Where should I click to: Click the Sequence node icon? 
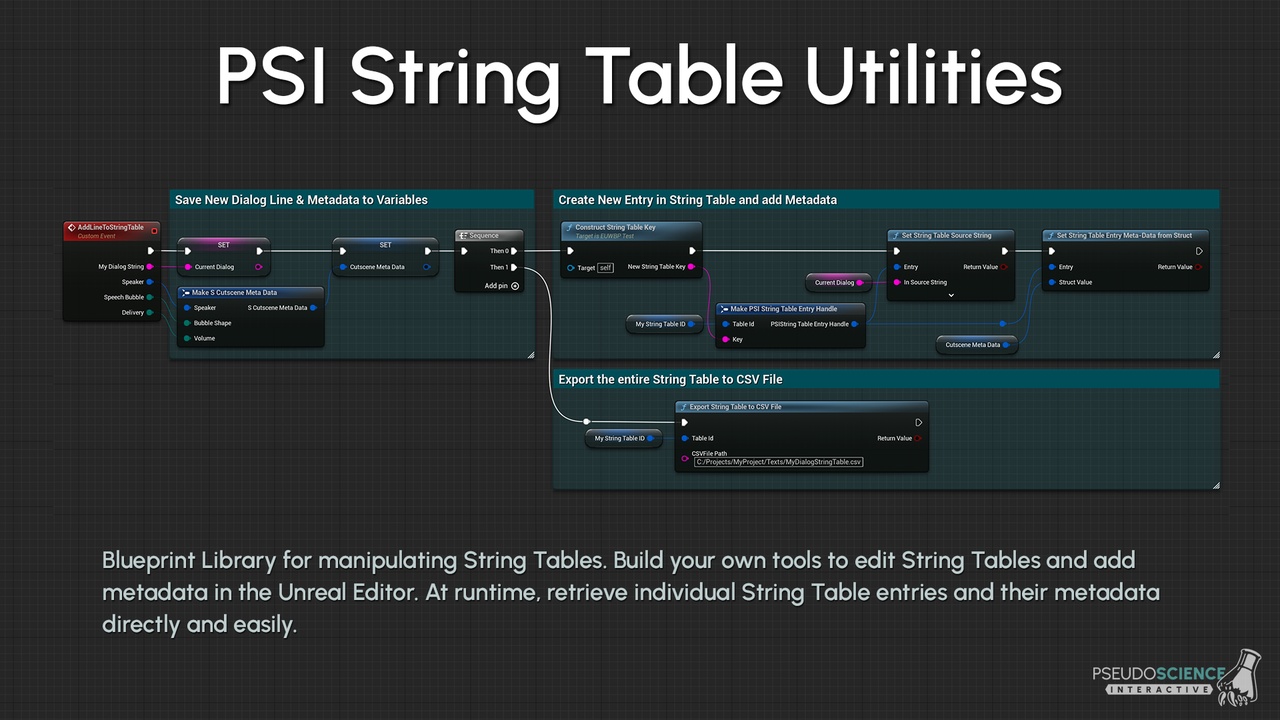[463, 236]
